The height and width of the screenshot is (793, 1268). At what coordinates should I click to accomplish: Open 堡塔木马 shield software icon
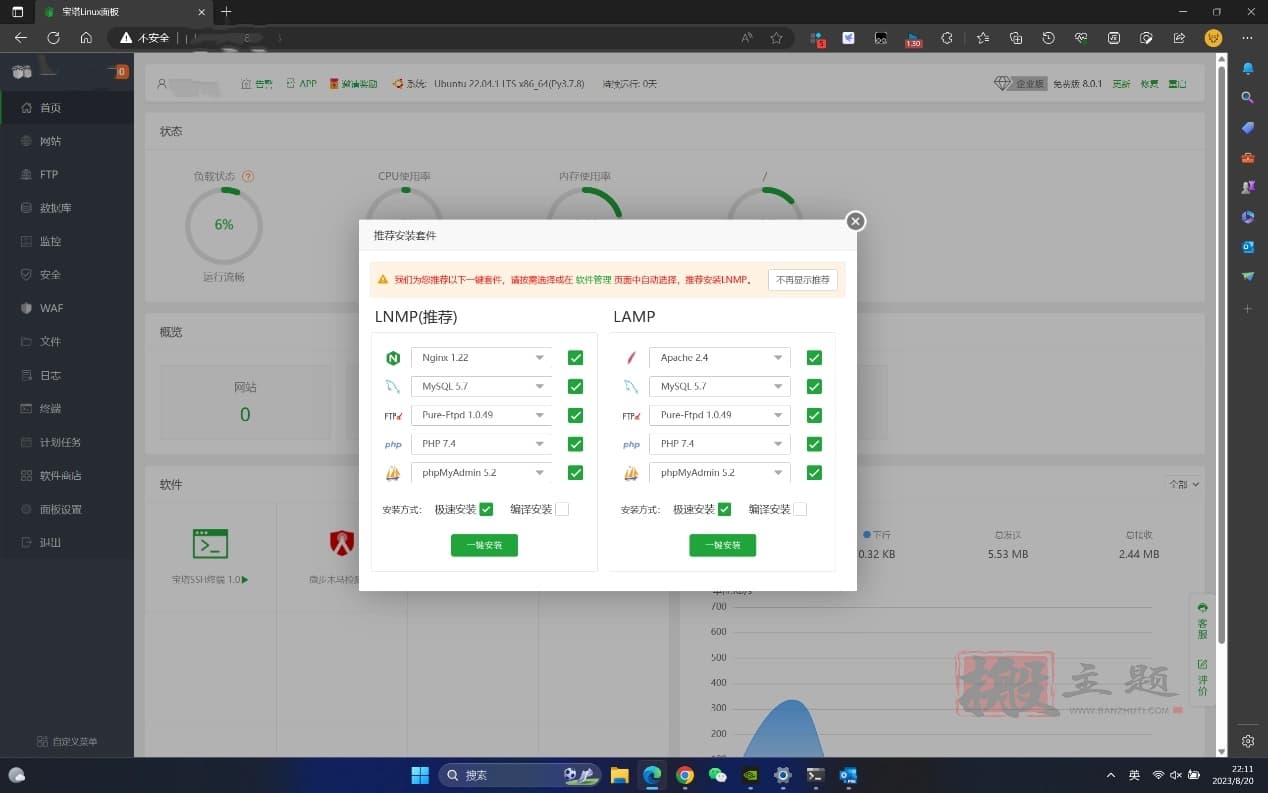[x=342, y=543]
